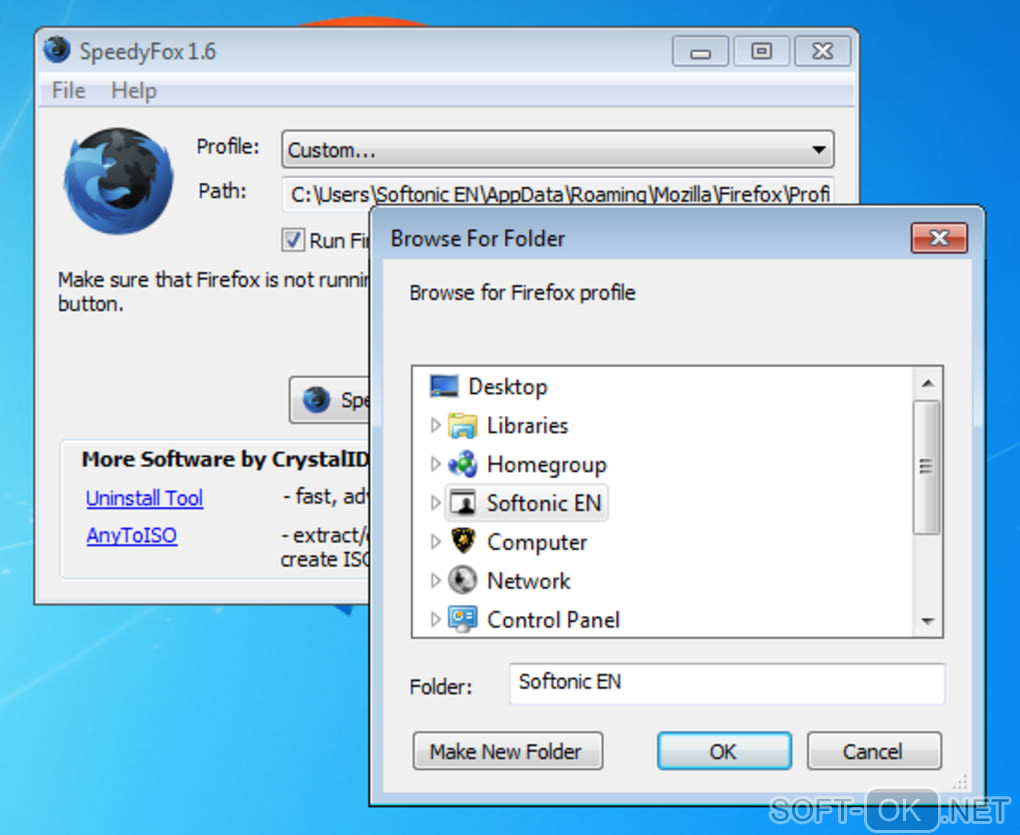Close the Browse For Folder dialog
This screenshot has width=1020, height=835.
(x=939, y=238)
